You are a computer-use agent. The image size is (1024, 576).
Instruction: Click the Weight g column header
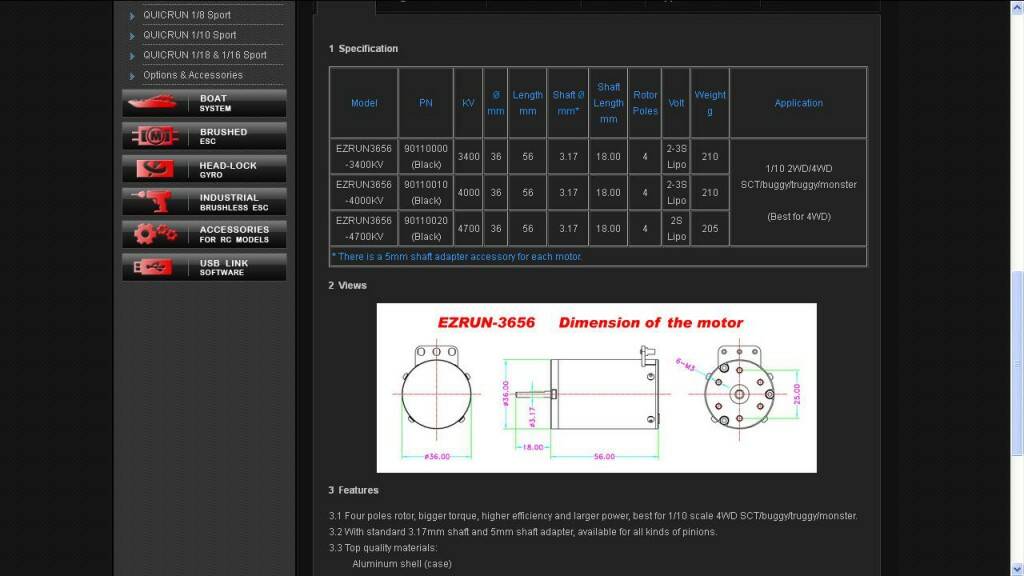710,103
